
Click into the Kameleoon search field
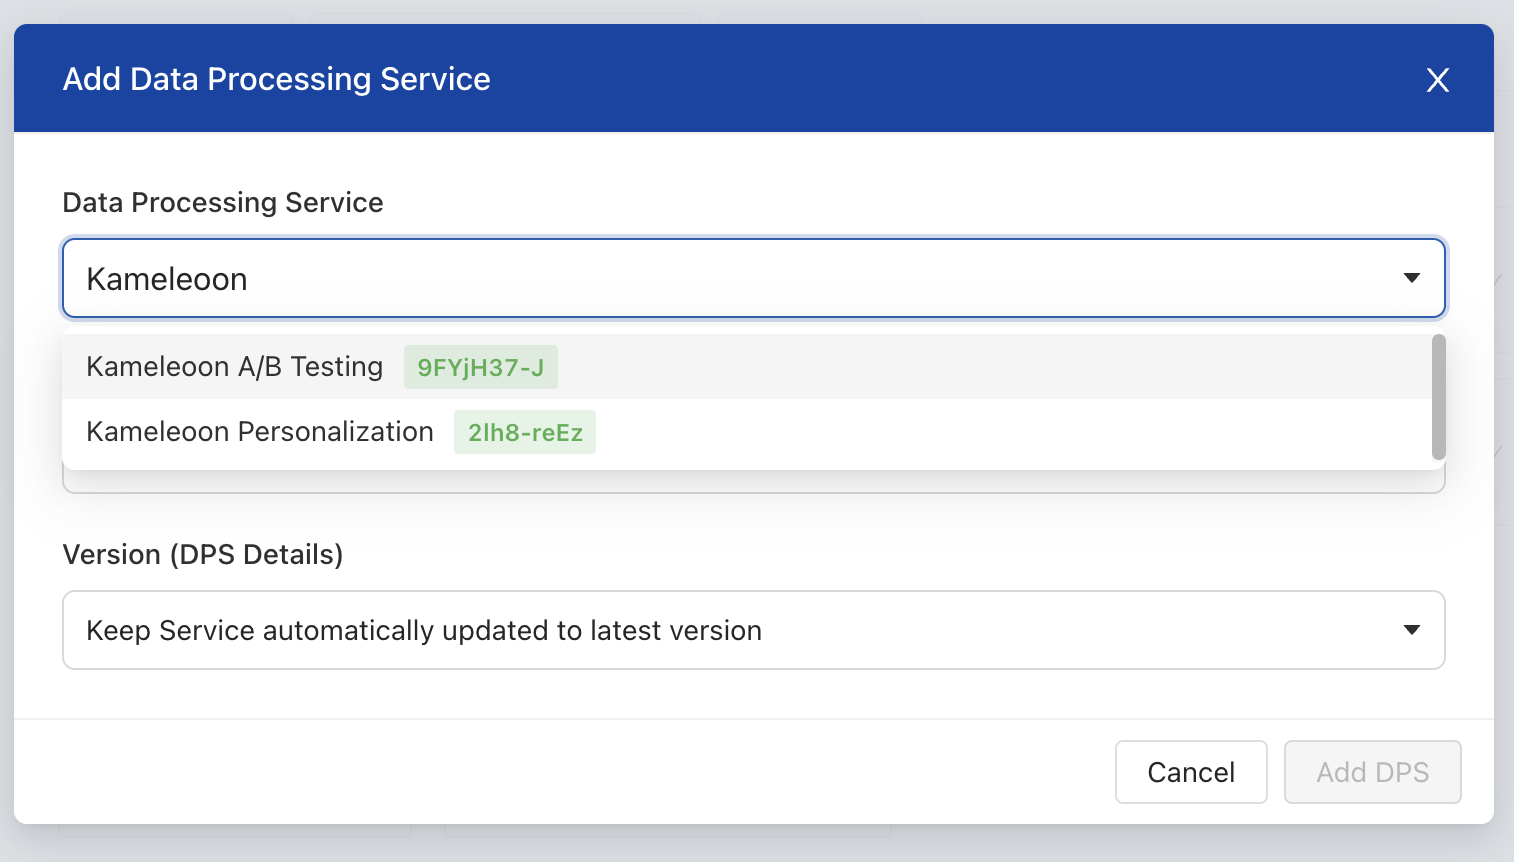click(x=700, y=279)
